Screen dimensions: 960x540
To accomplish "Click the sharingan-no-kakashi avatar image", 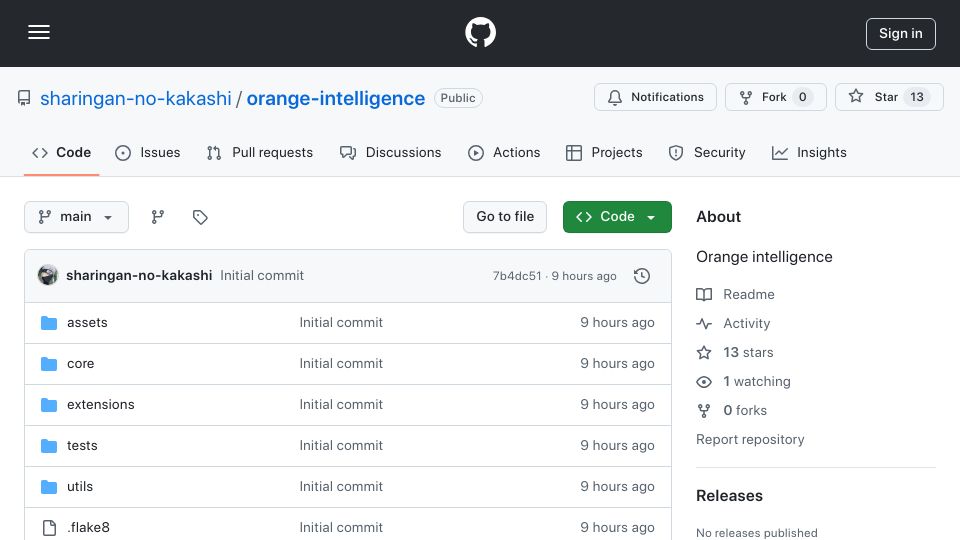I will pyautogui.click(x=48, y=276).
